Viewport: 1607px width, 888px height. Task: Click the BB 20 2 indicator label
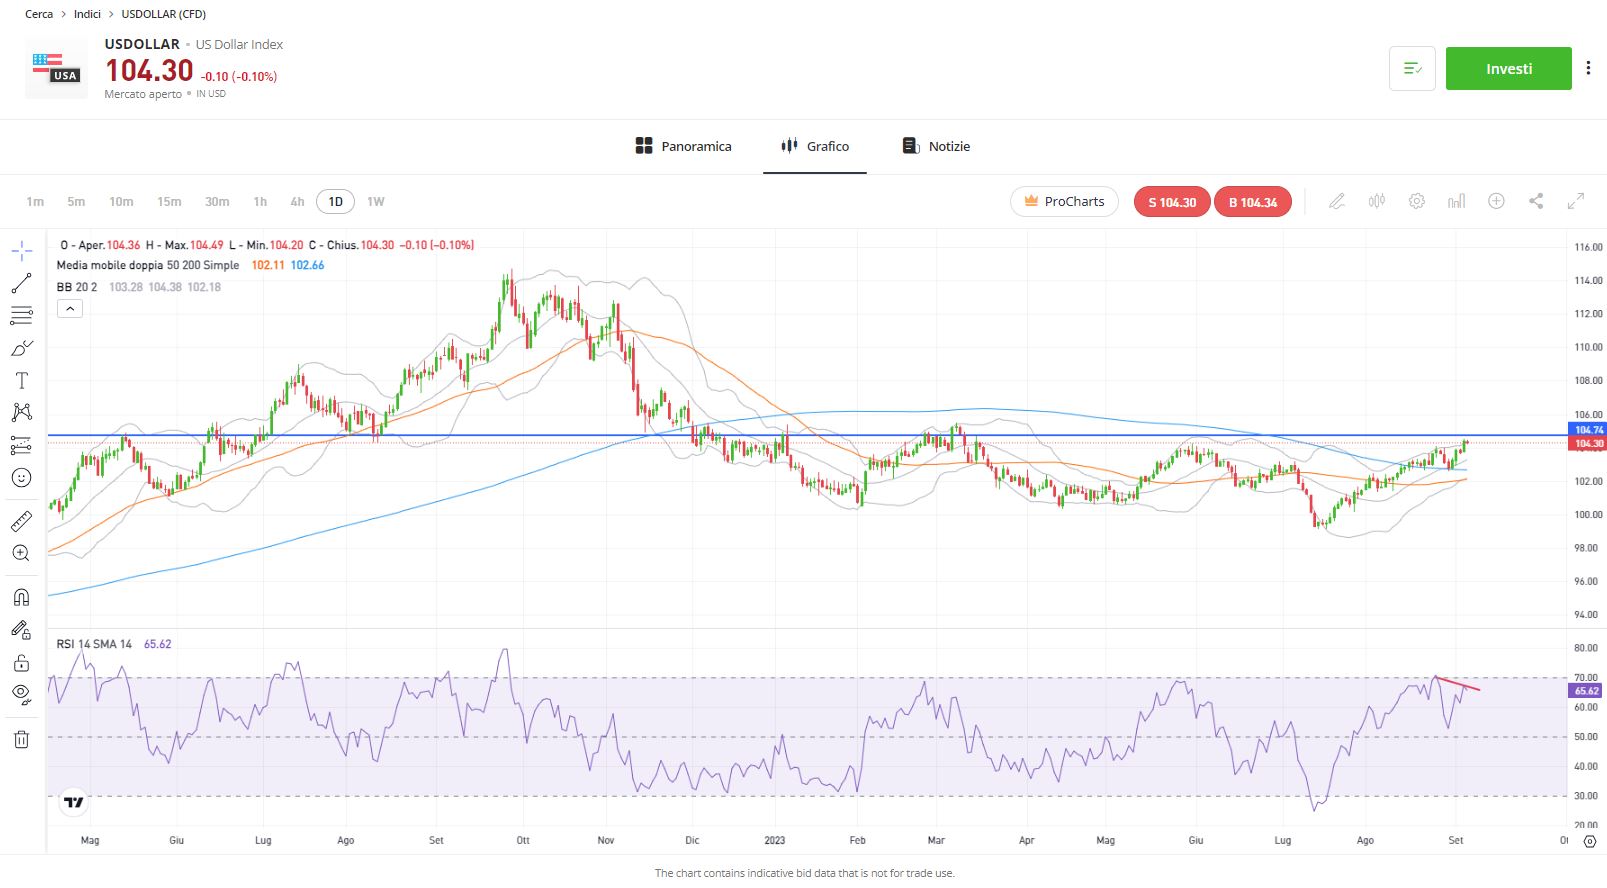[77, 287]
